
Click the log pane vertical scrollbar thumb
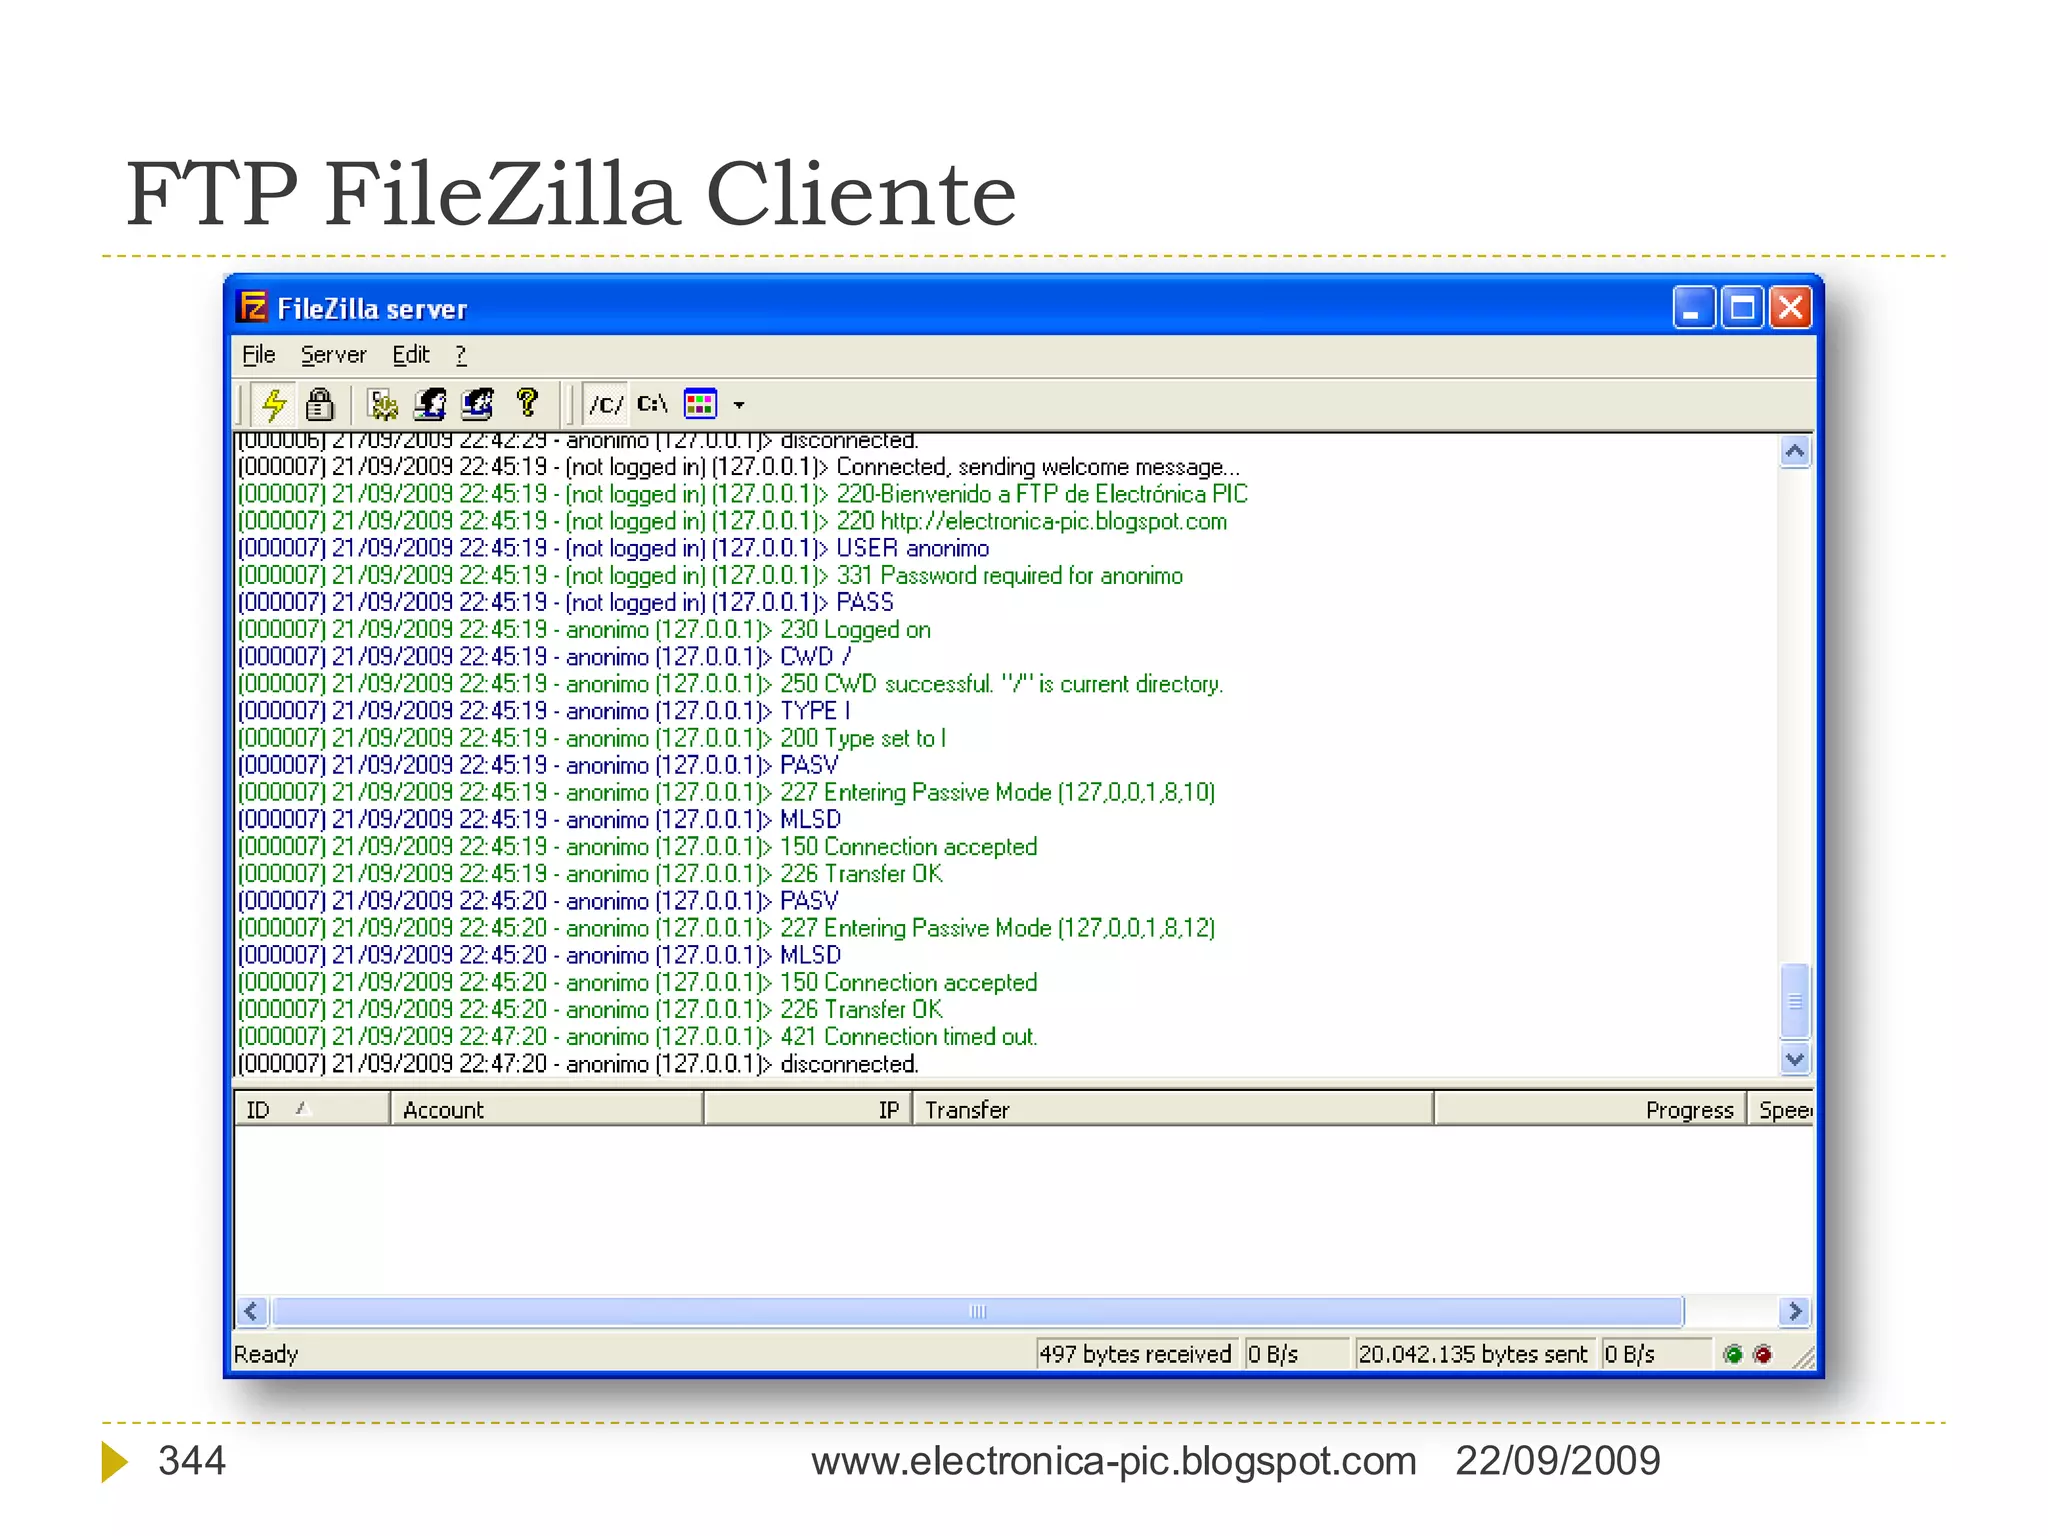[1795, 1001]
